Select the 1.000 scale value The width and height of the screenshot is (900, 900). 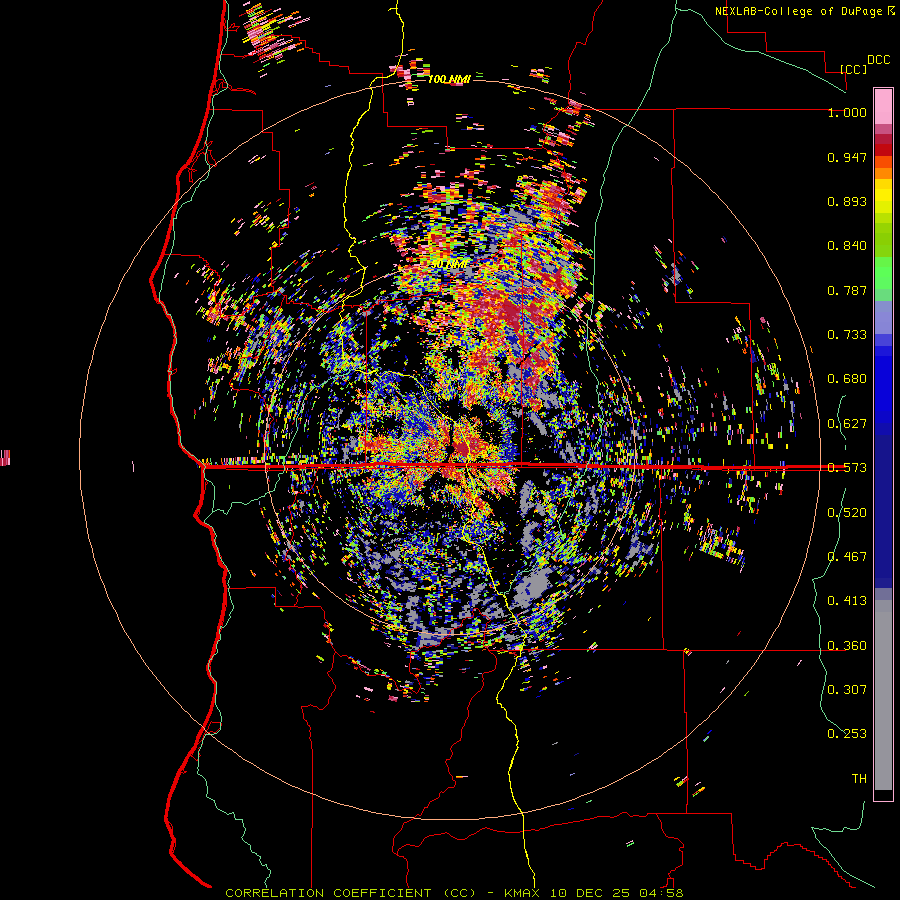point(847,112)
